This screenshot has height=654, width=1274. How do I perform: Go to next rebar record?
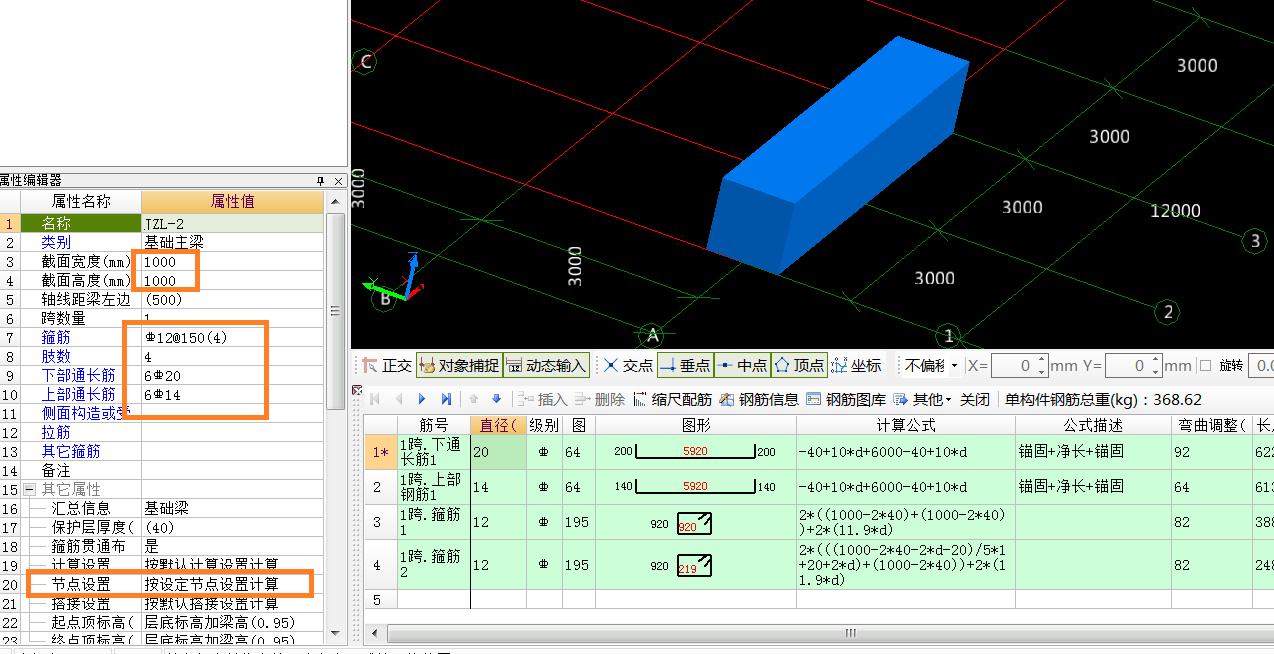tap(422, 399)
